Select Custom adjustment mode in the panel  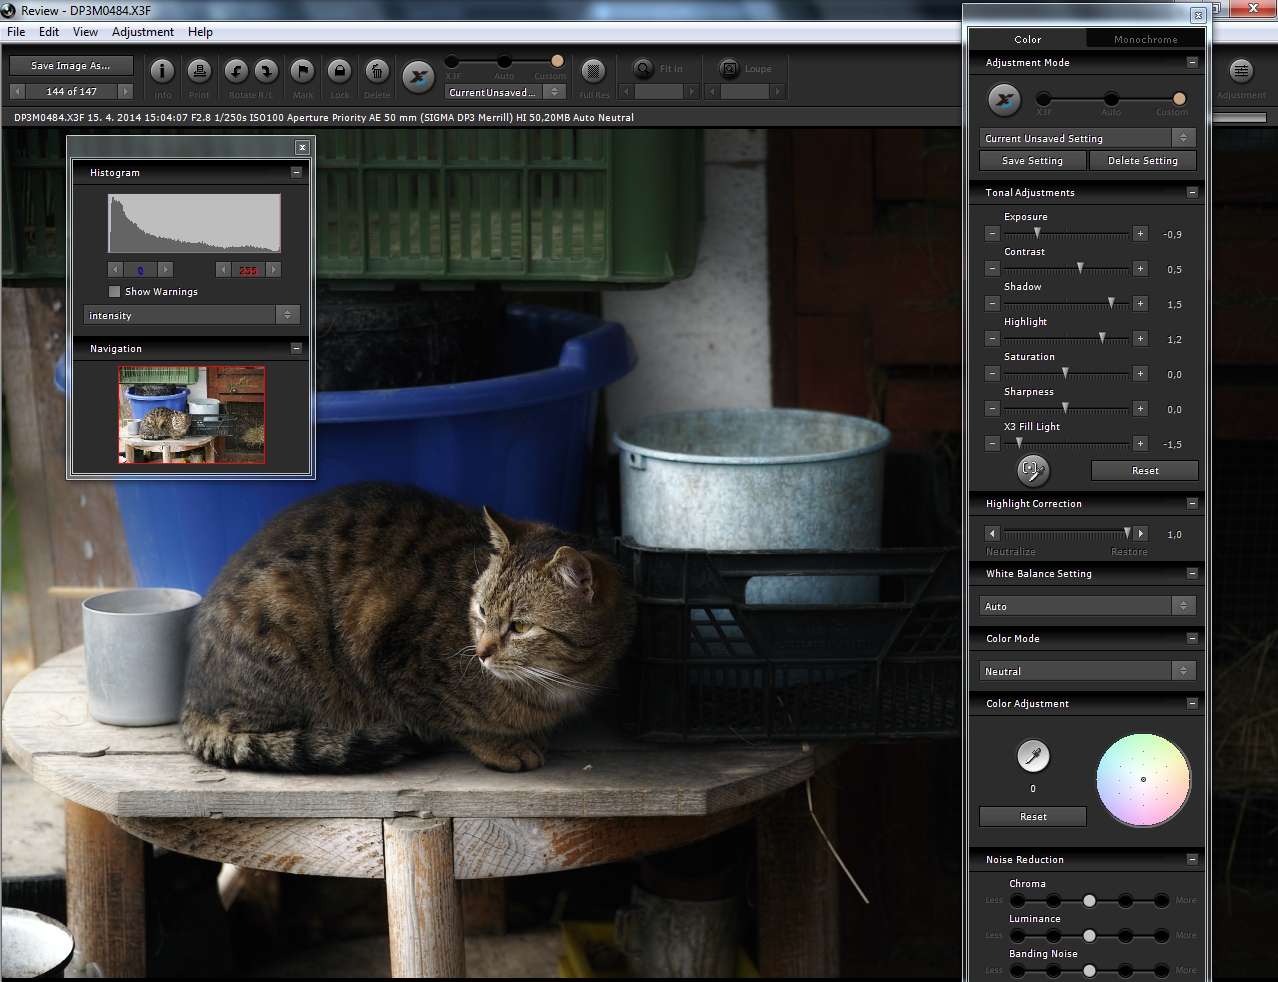pyautogui.click(x=1179, y=99)
